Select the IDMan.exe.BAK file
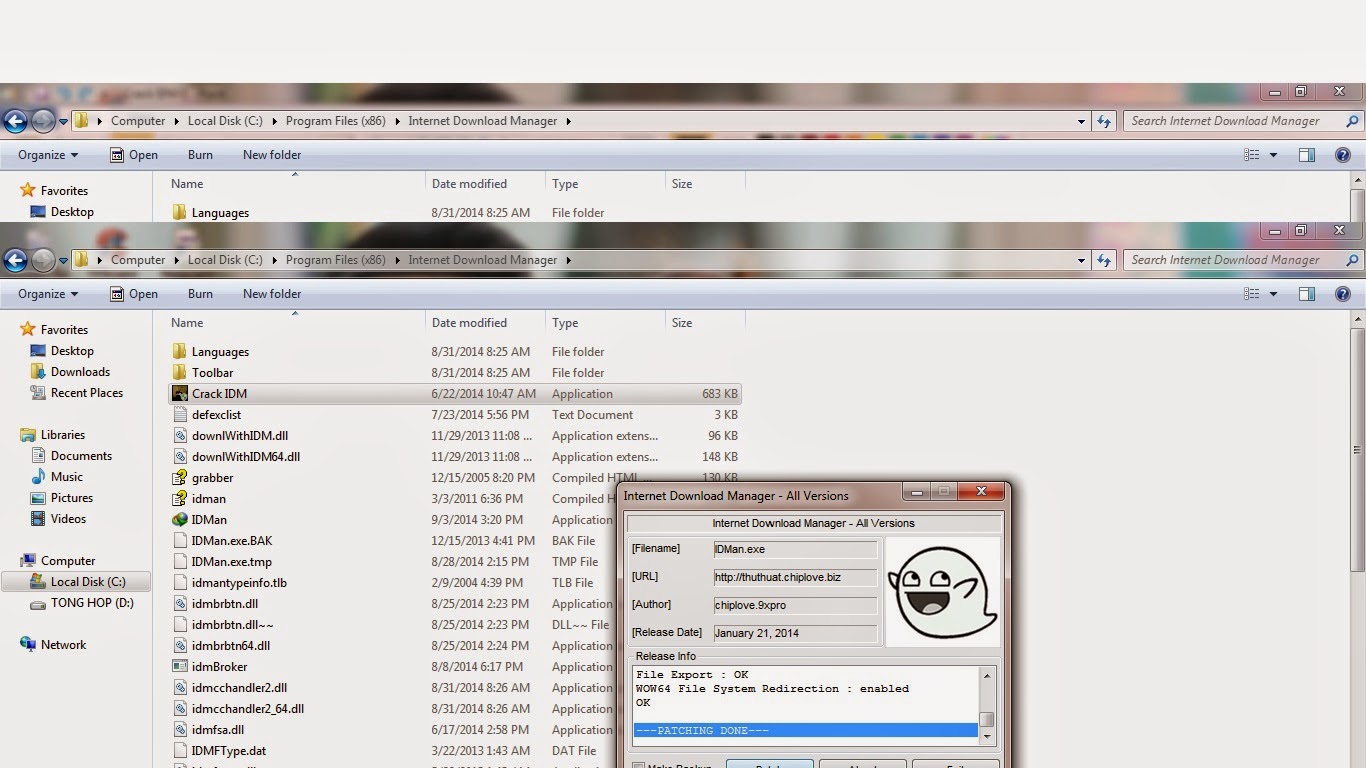The image size is (1366, 768). (232, 541)
